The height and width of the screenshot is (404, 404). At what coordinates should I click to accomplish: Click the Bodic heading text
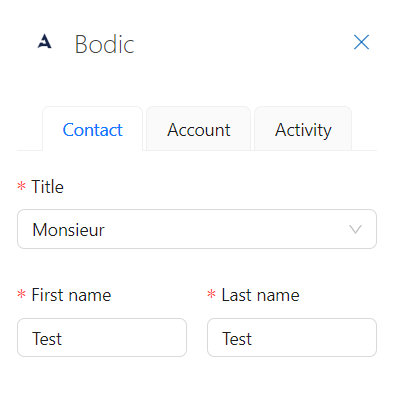point(105,44)
